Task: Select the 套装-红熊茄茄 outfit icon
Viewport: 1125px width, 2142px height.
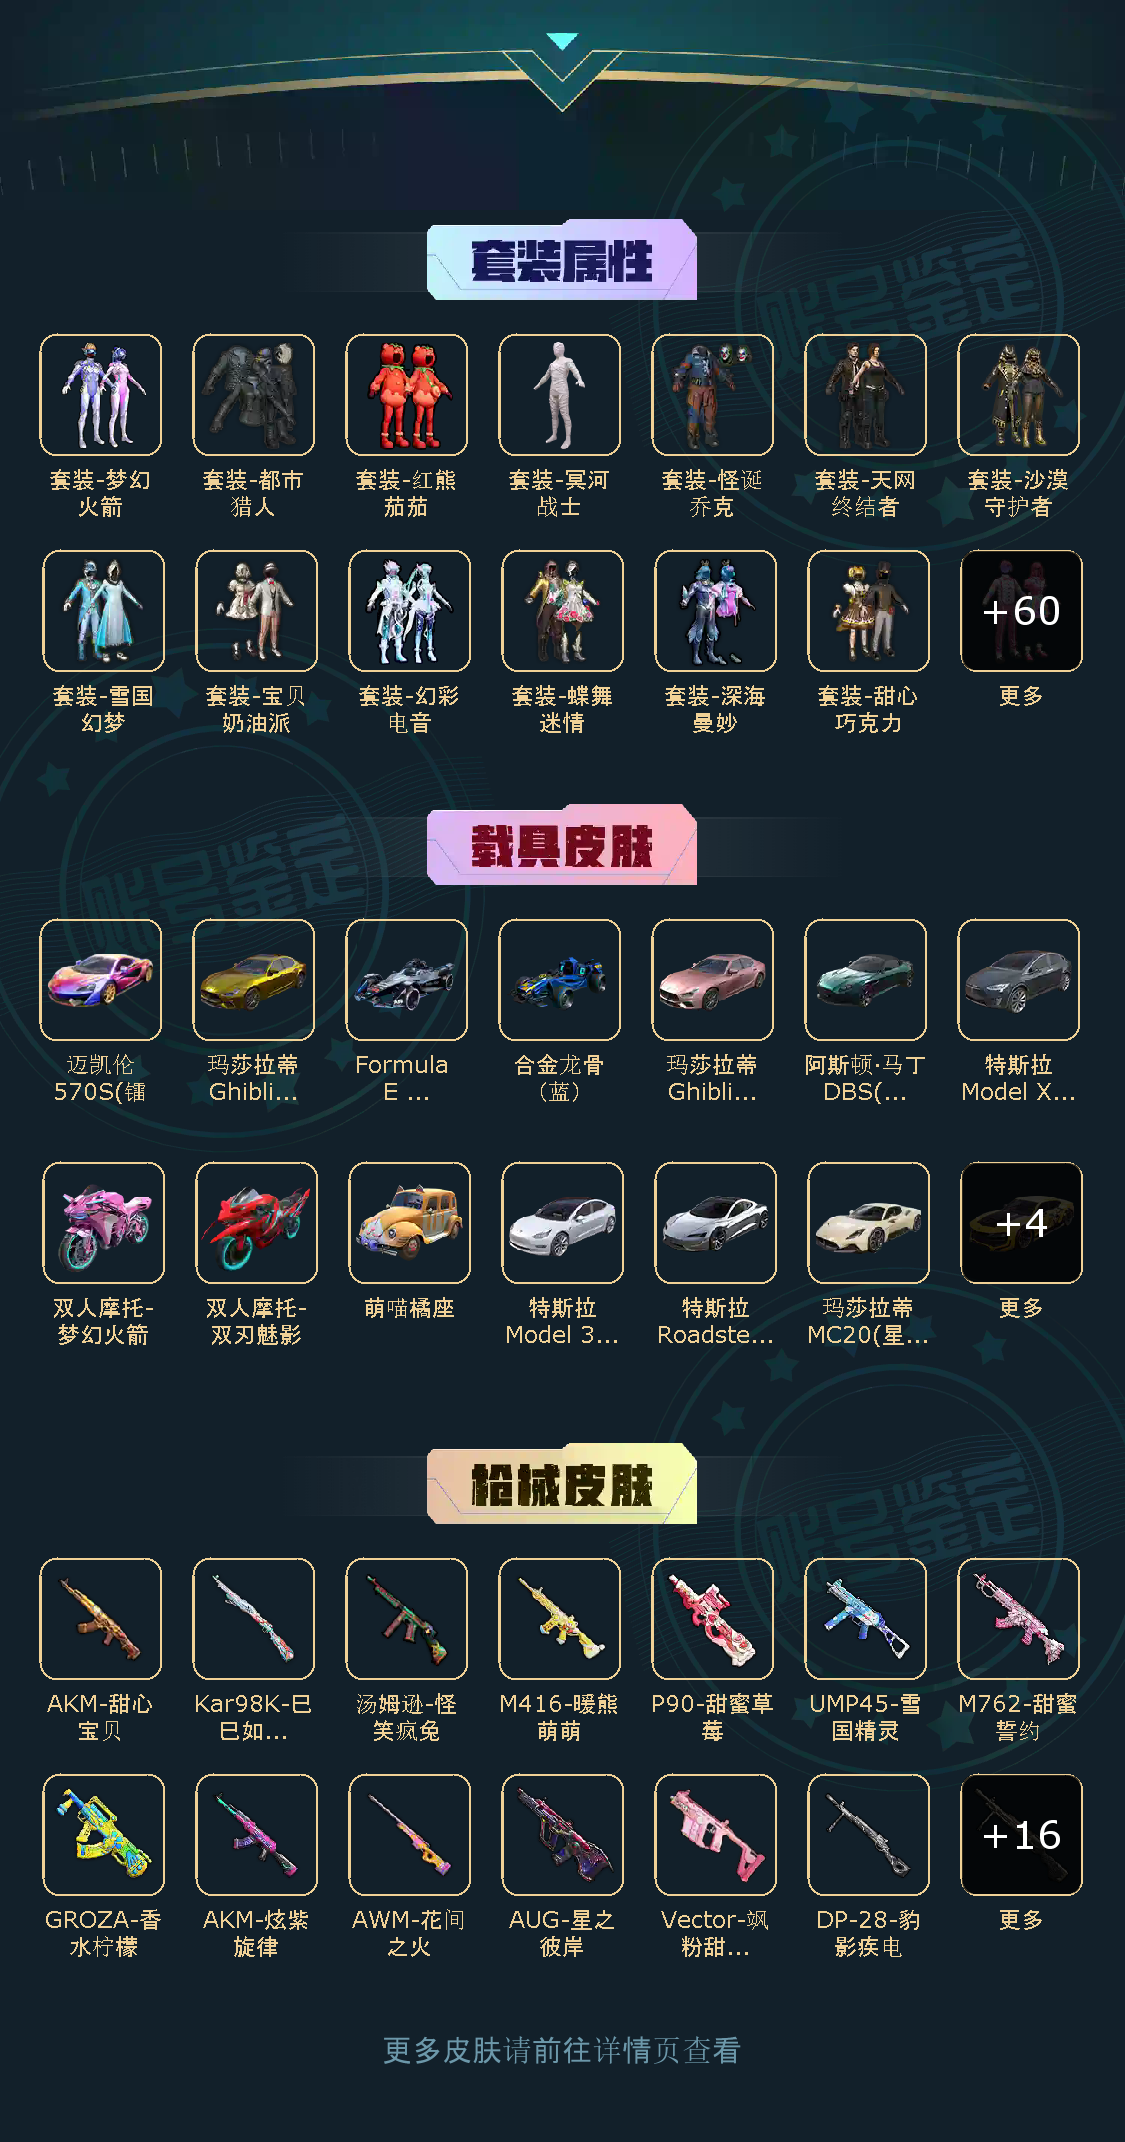Action: tap(406, 395)
